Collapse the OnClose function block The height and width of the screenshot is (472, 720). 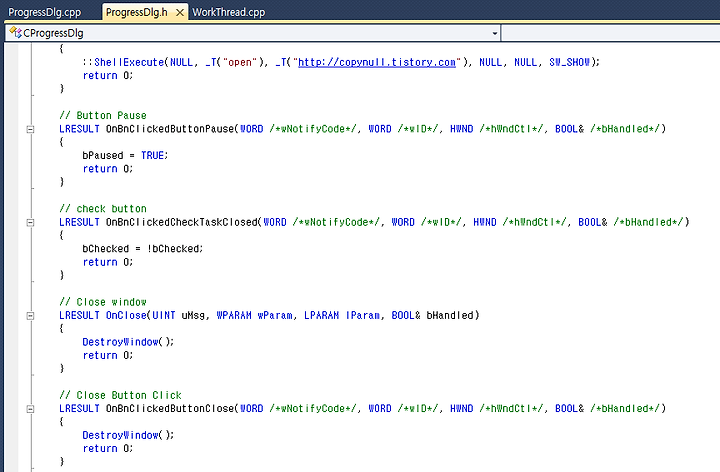pyautogui.click(x=30, y=316)
